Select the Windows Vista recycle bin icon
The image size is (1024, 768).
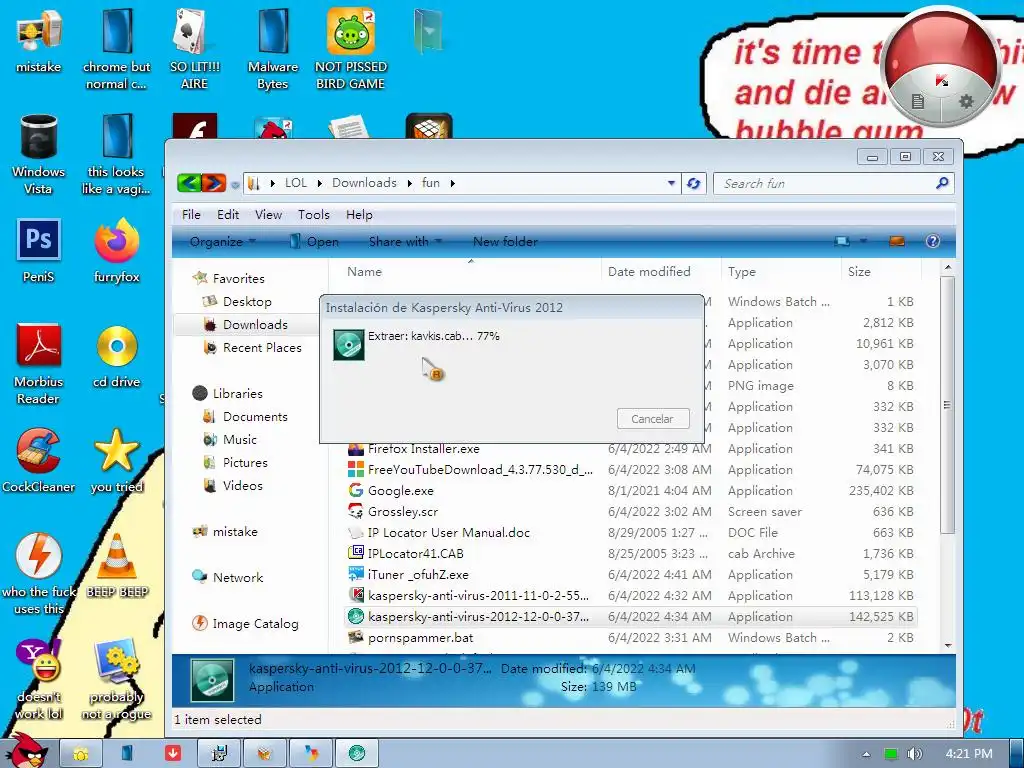(39, 155)
